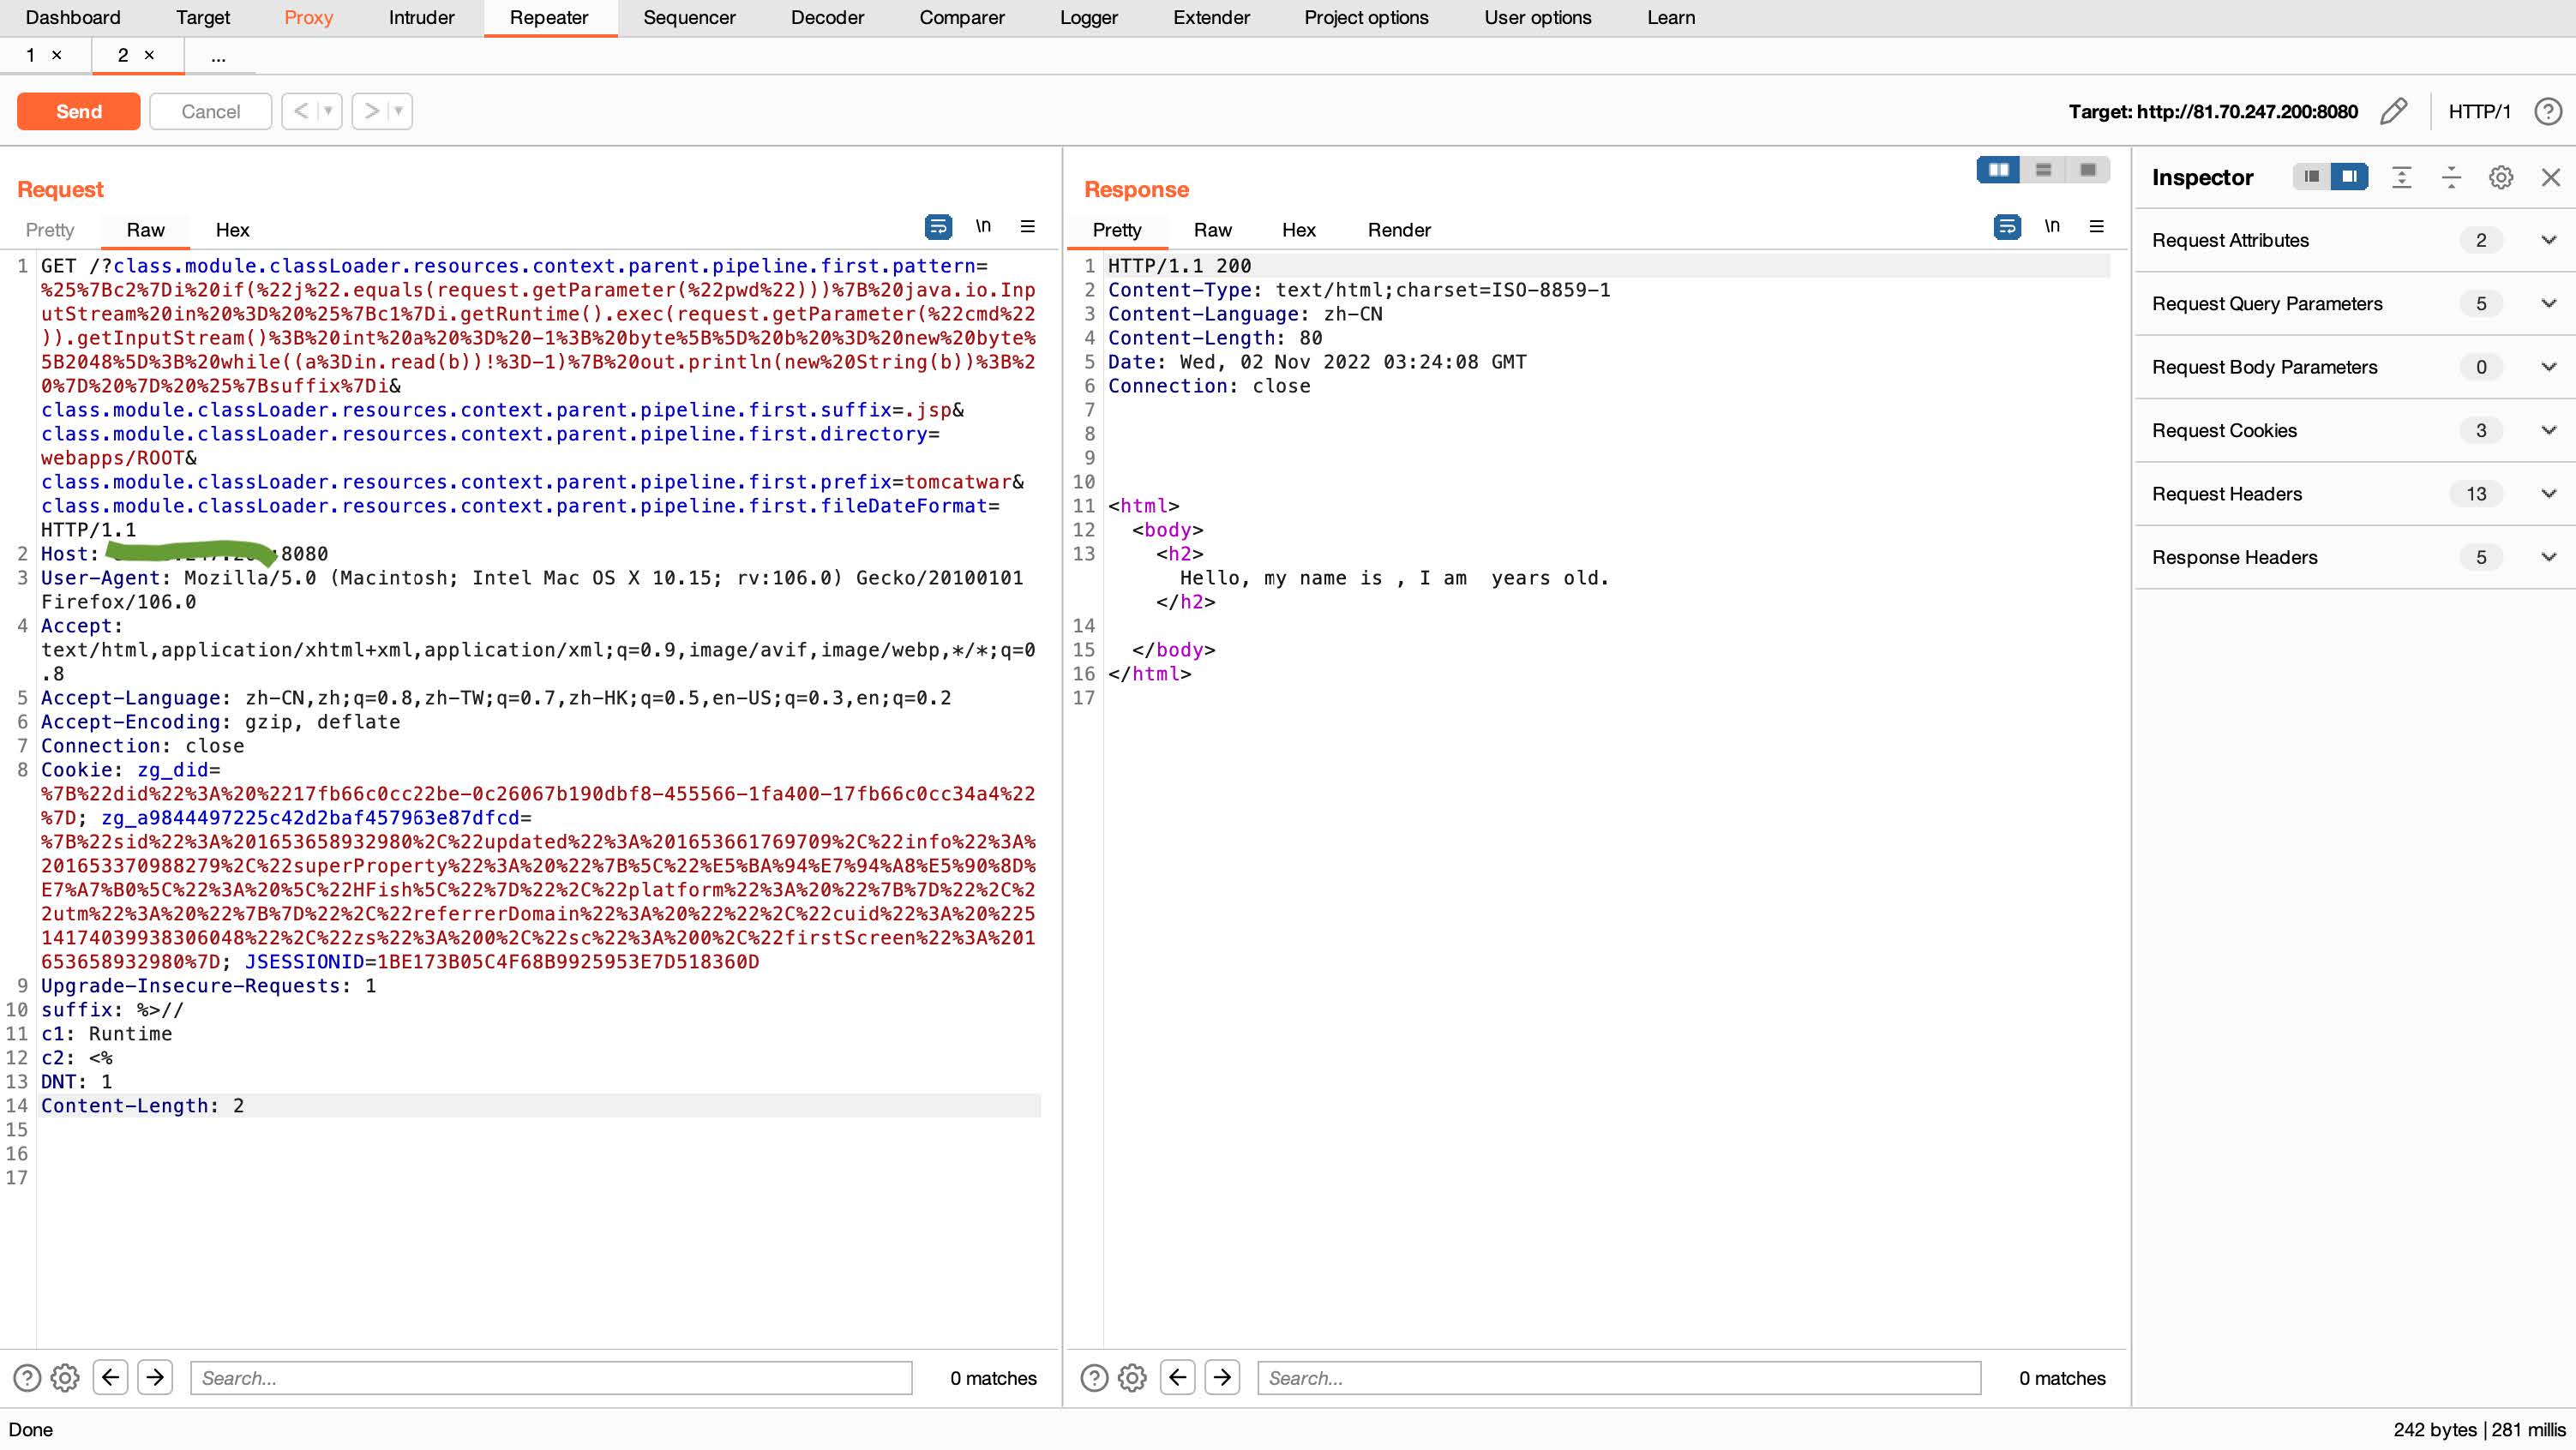Close Repeater tab 2
Screen dimensions: 2576x1450
pos(149,55)
